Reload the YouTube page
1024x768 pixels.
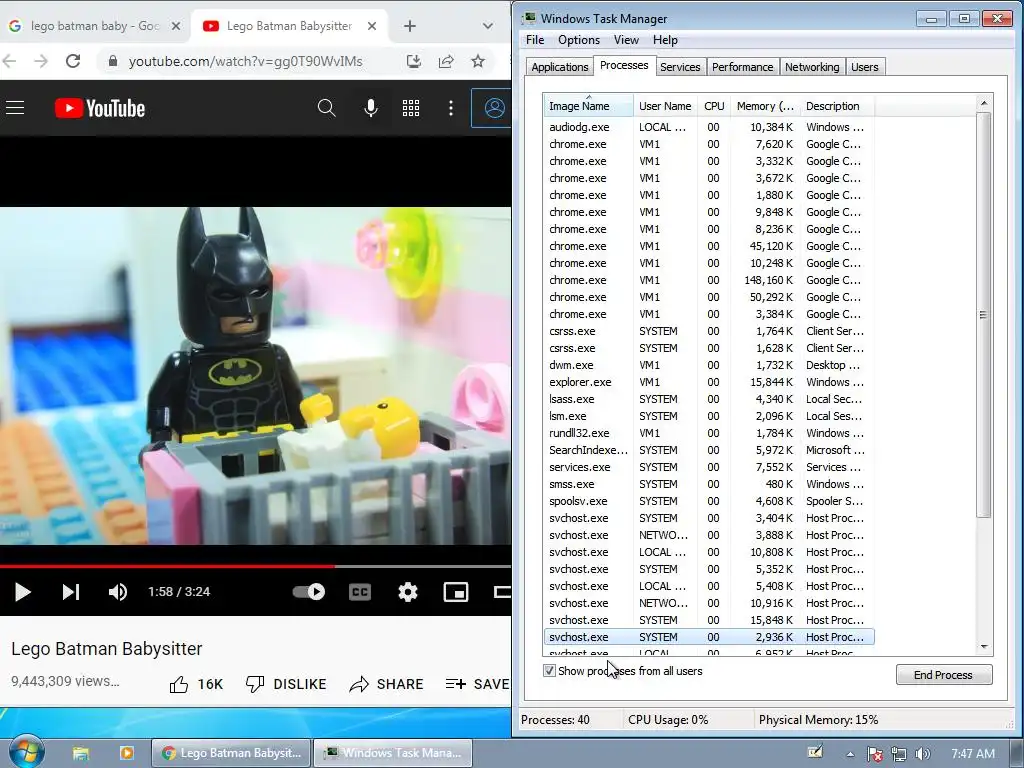click(x=73, y=61)
